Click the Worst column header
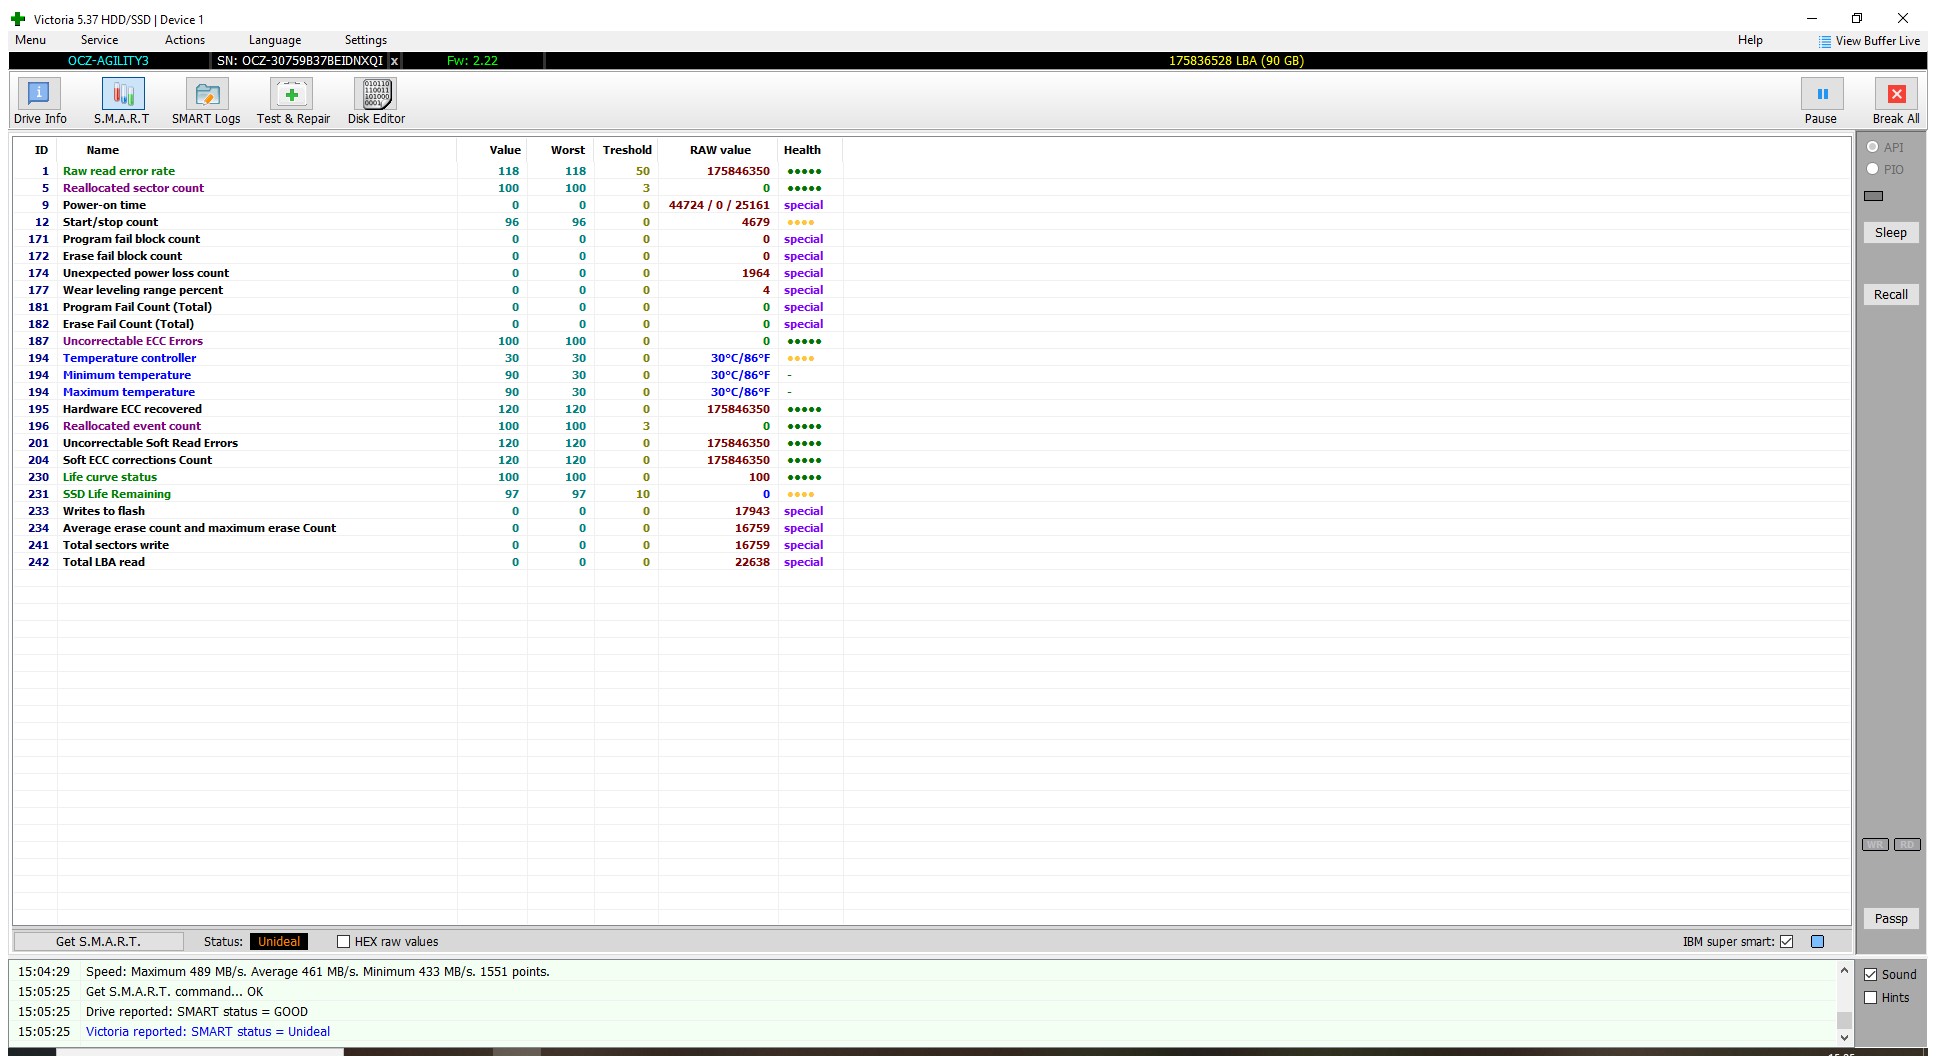Screen dimensions: 1936x1056 click(x=568, y=150)
